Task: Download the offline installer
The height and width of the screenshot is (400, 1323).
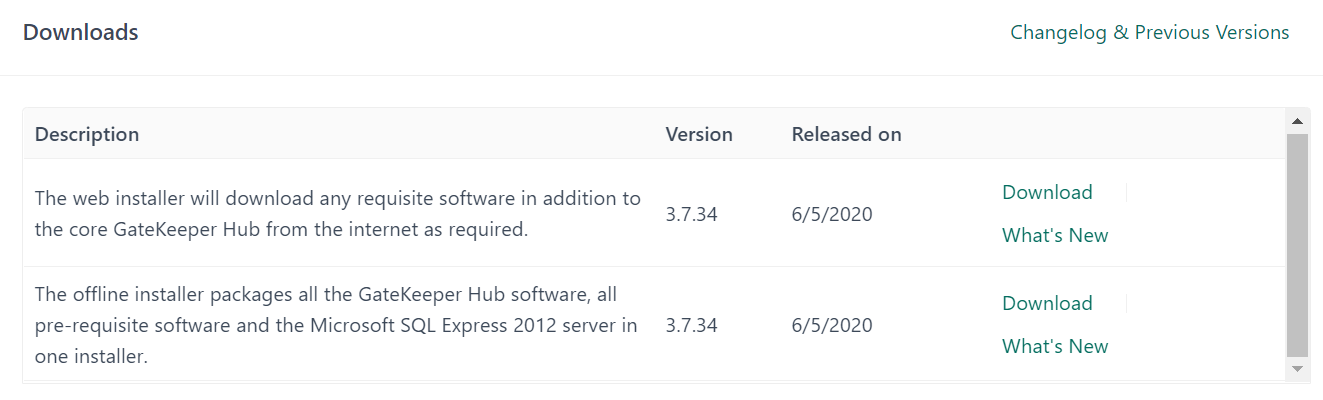Action: 1047,303
